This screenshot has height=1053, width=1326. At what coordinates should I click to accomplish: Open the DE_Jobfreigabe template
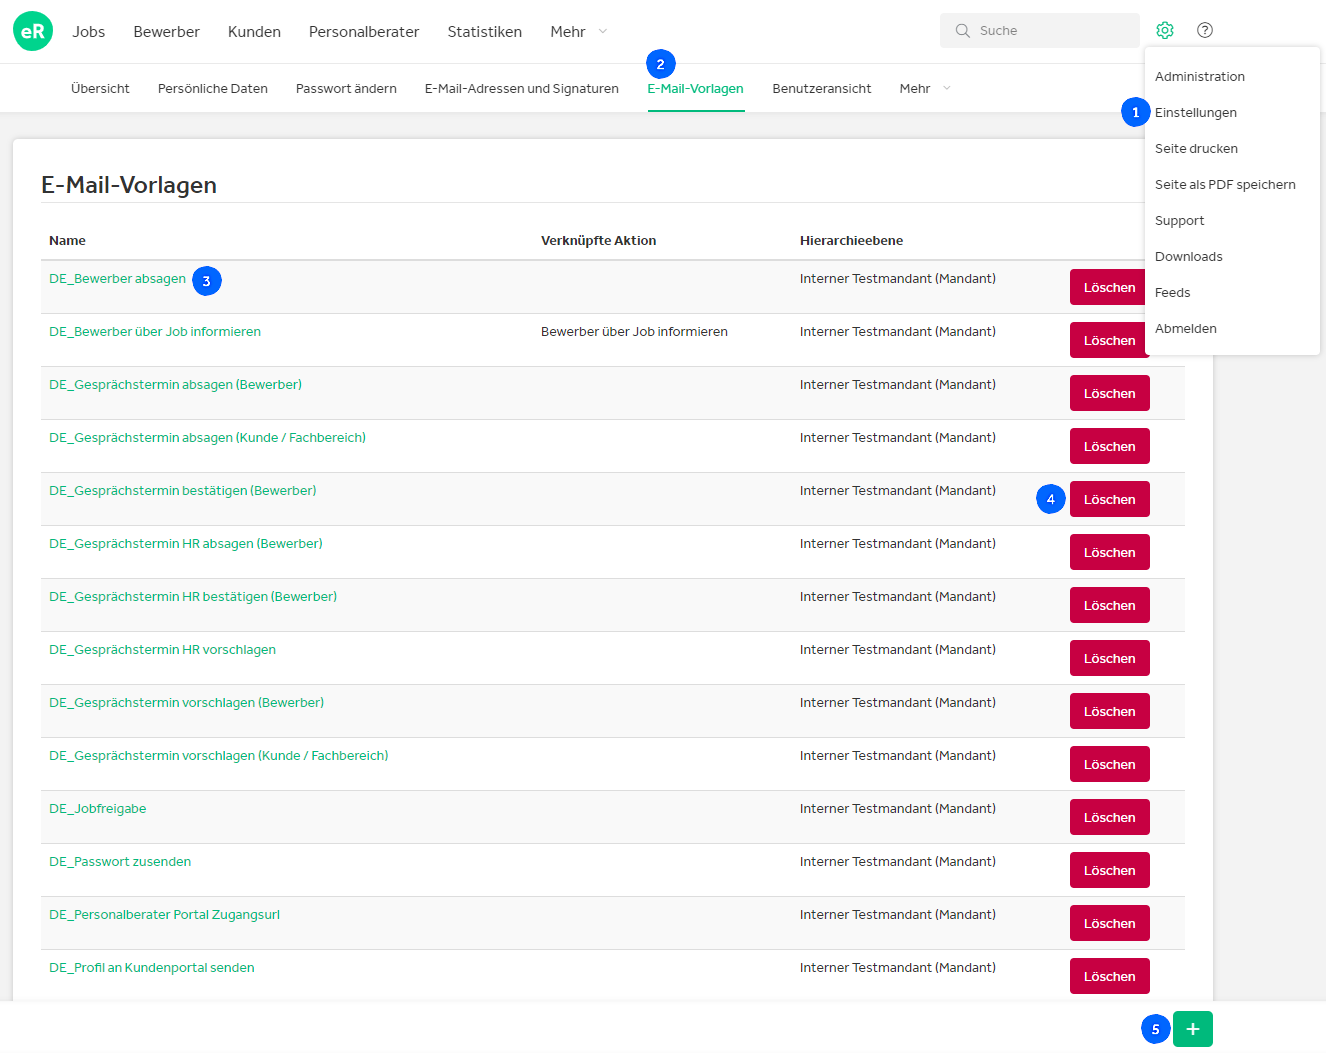pyautogui.click(x=97, y=809)
